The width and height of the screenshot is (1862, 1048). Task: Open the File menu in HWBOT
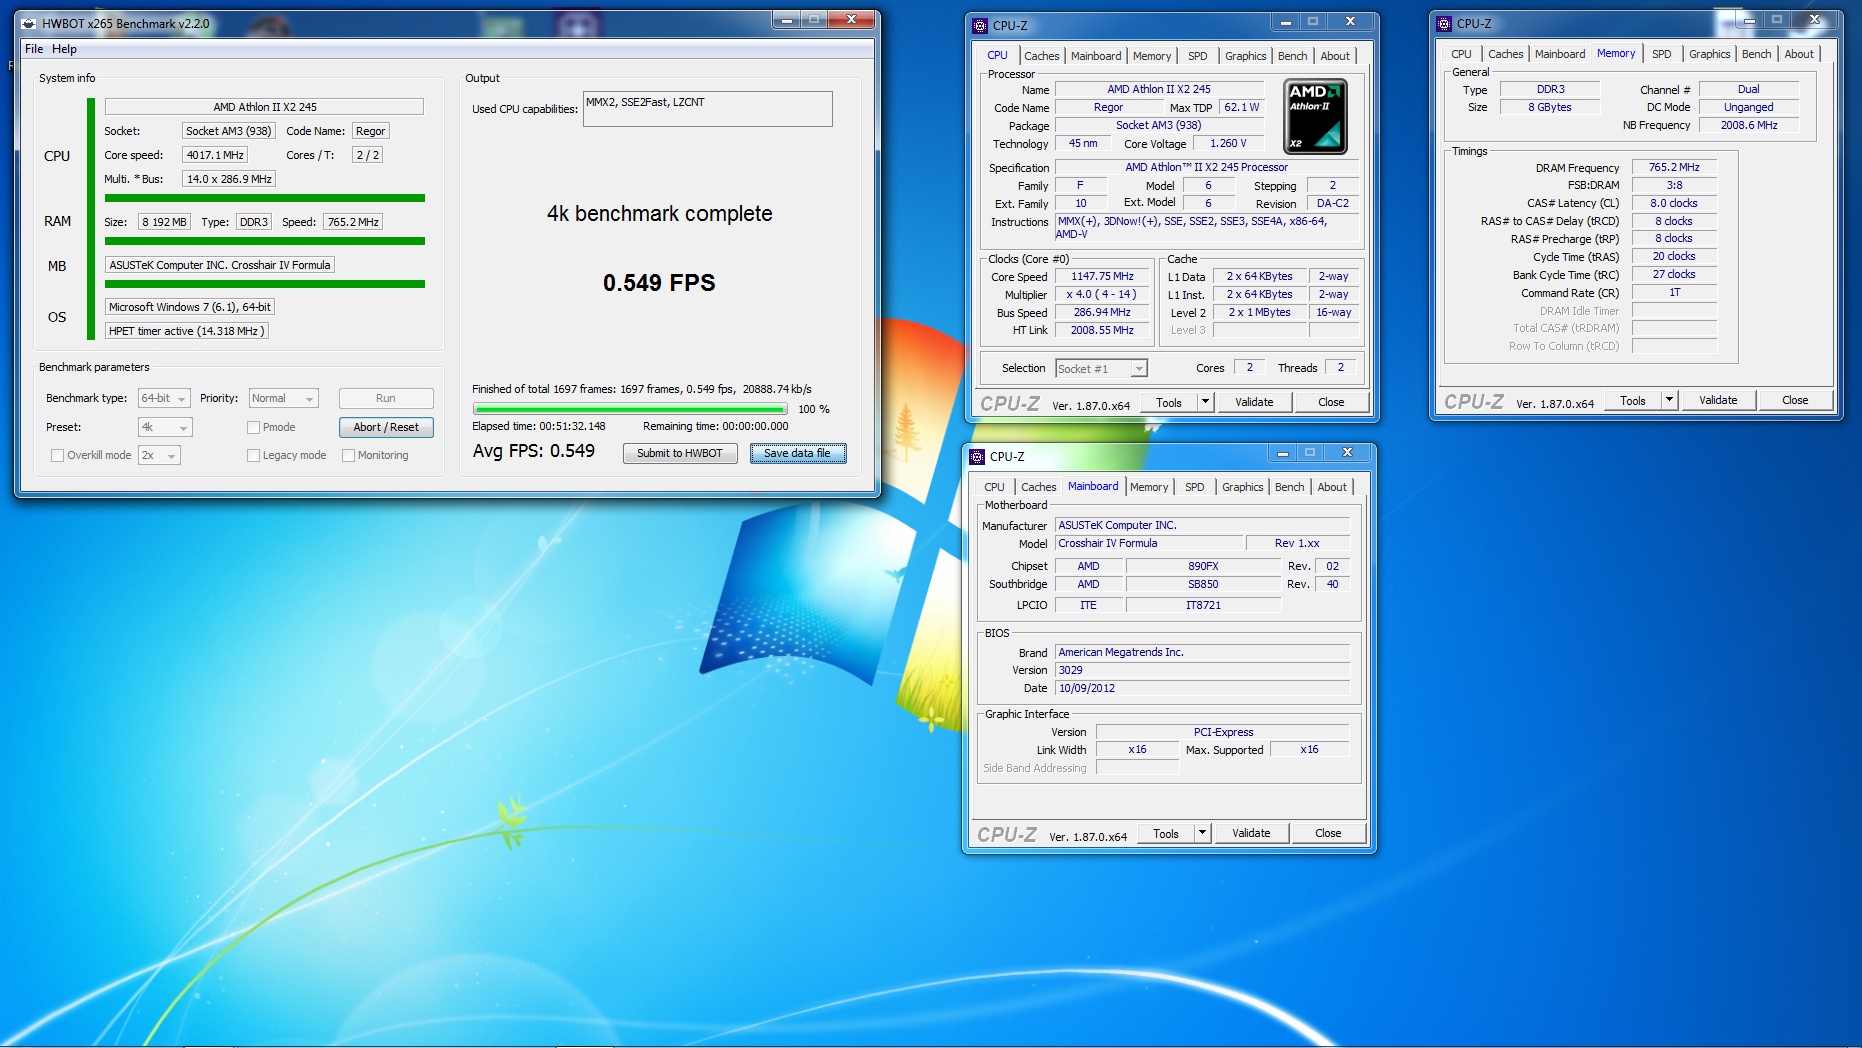[34, 49]
